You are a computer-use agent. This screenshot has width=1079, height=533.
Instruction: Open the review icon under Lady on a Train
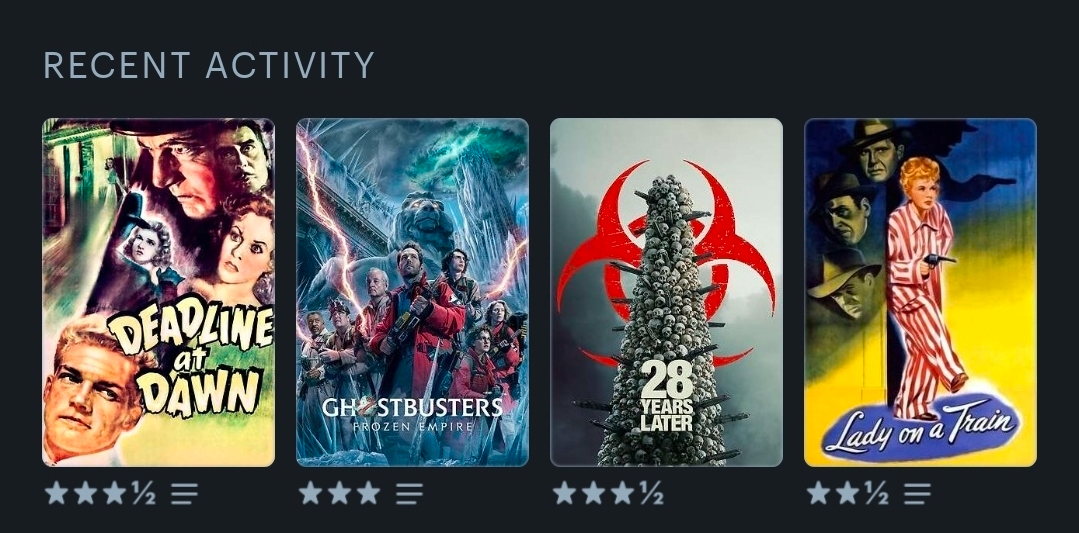tap(917, 493)
